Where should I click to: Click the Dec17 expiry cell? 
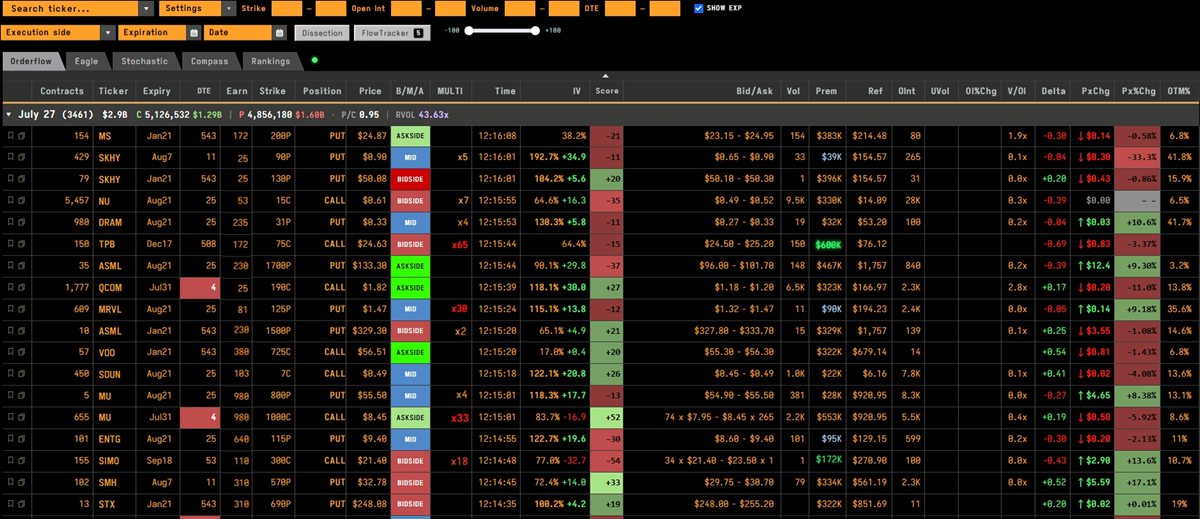(x=157, y=244)
